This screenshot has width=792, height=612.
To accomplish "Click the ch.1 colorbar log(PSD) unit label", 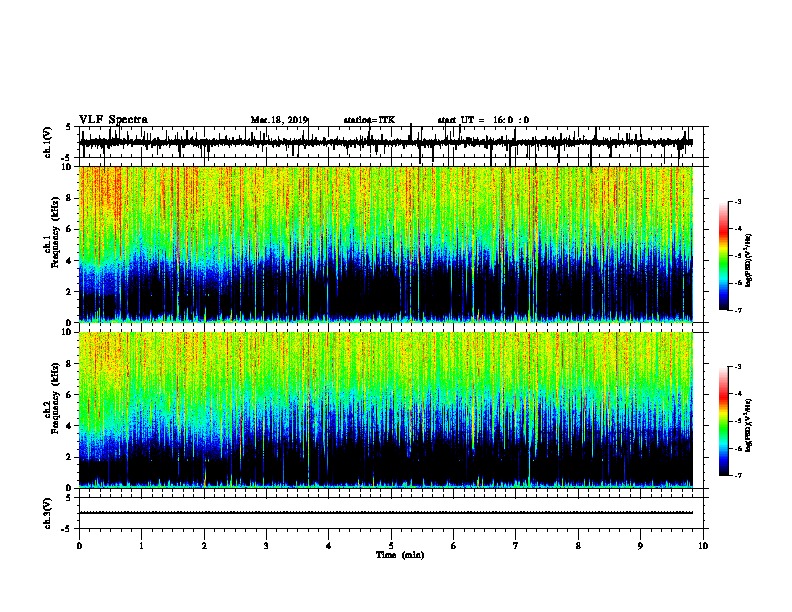I will pos(748,260).
